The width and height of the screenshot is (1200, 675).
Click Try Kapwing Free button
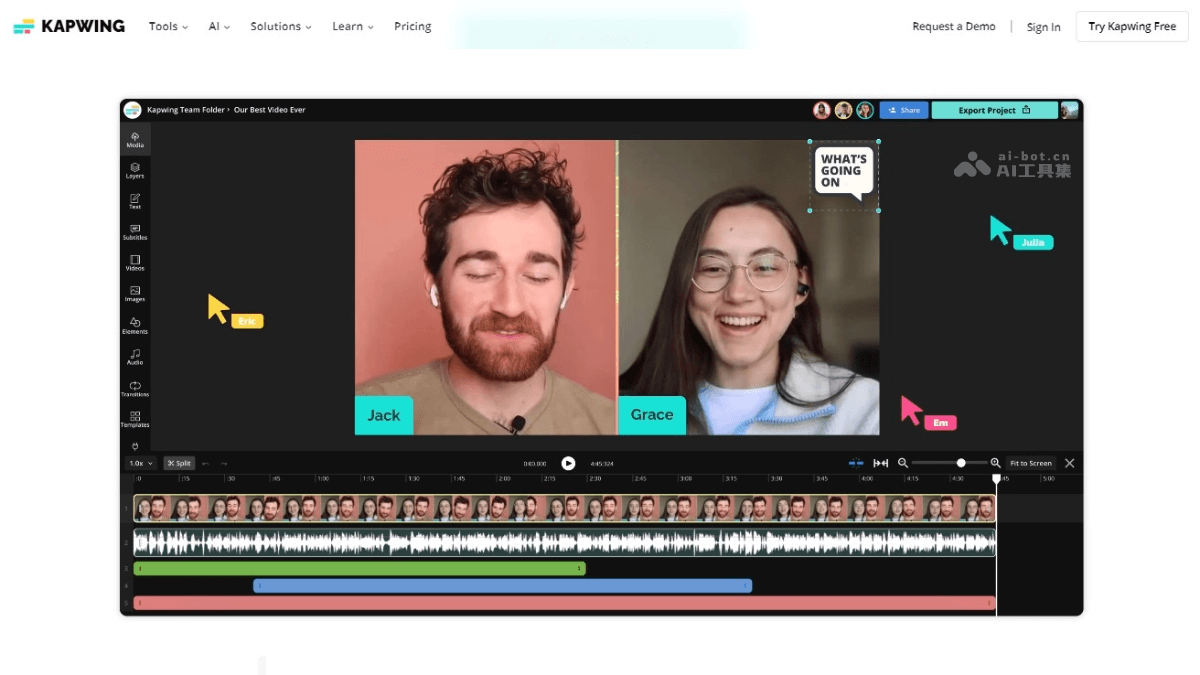tap(1132, 27)
